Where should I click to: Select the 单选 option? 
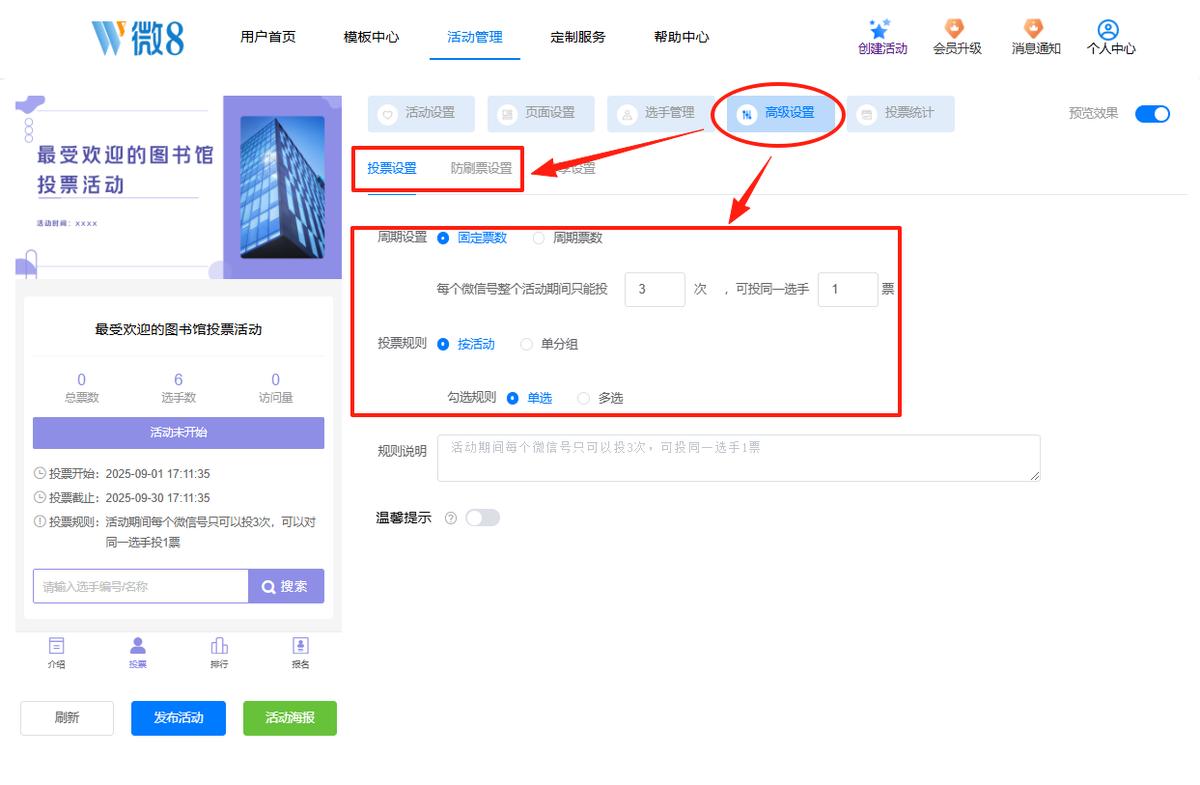513,398
